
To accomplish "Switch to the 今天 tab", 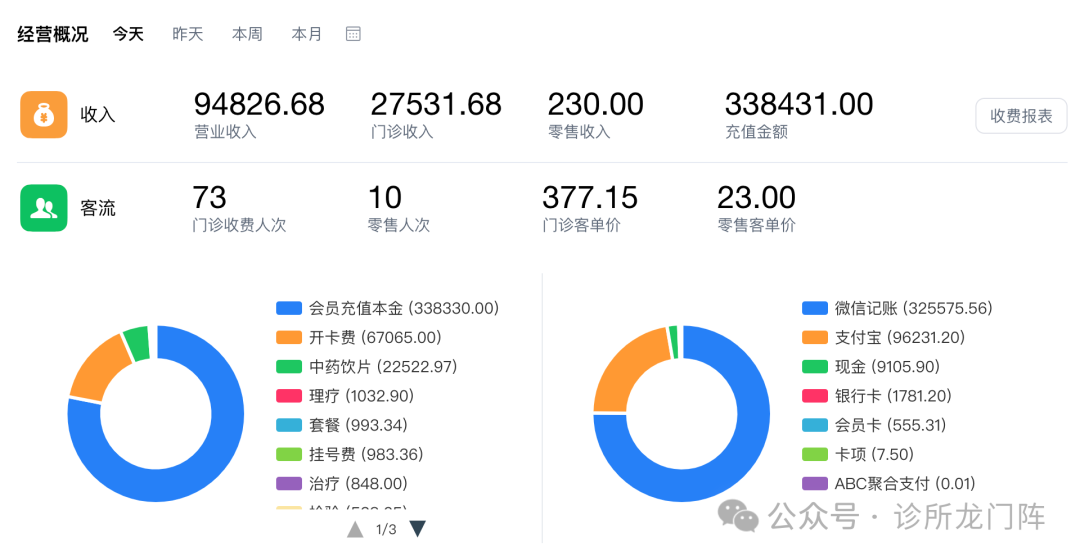I will tap(128, 34).
